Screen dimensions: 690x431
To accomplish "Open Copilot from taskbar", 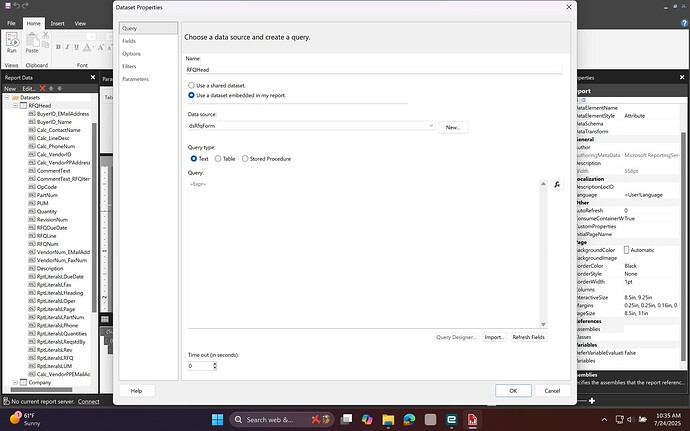I will tap(367, 420).
